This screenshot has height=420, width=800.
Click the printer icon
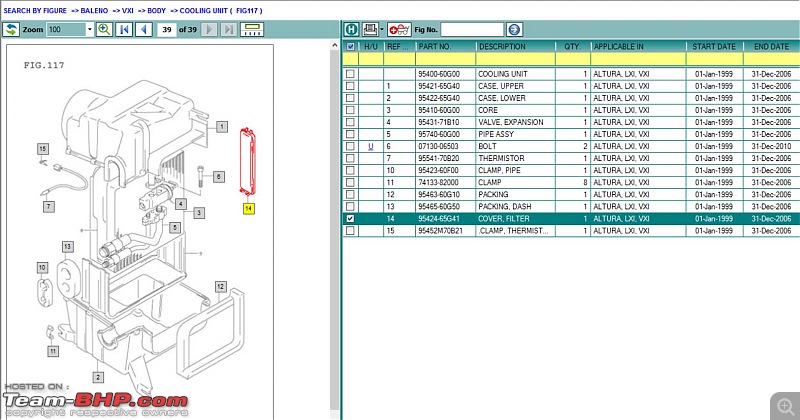point(370,29)
